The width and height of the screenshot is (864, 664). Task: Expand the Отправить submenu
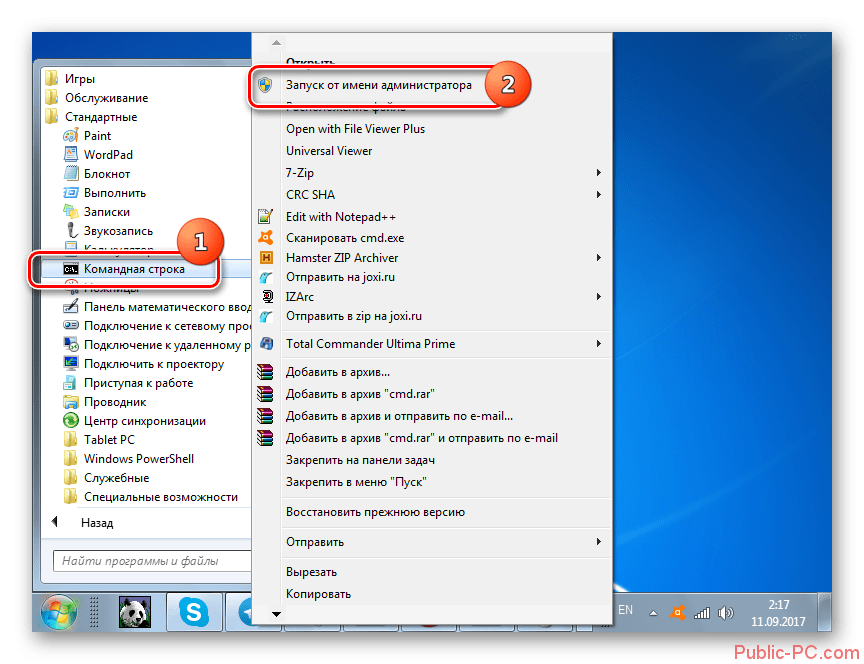(598, 542)
